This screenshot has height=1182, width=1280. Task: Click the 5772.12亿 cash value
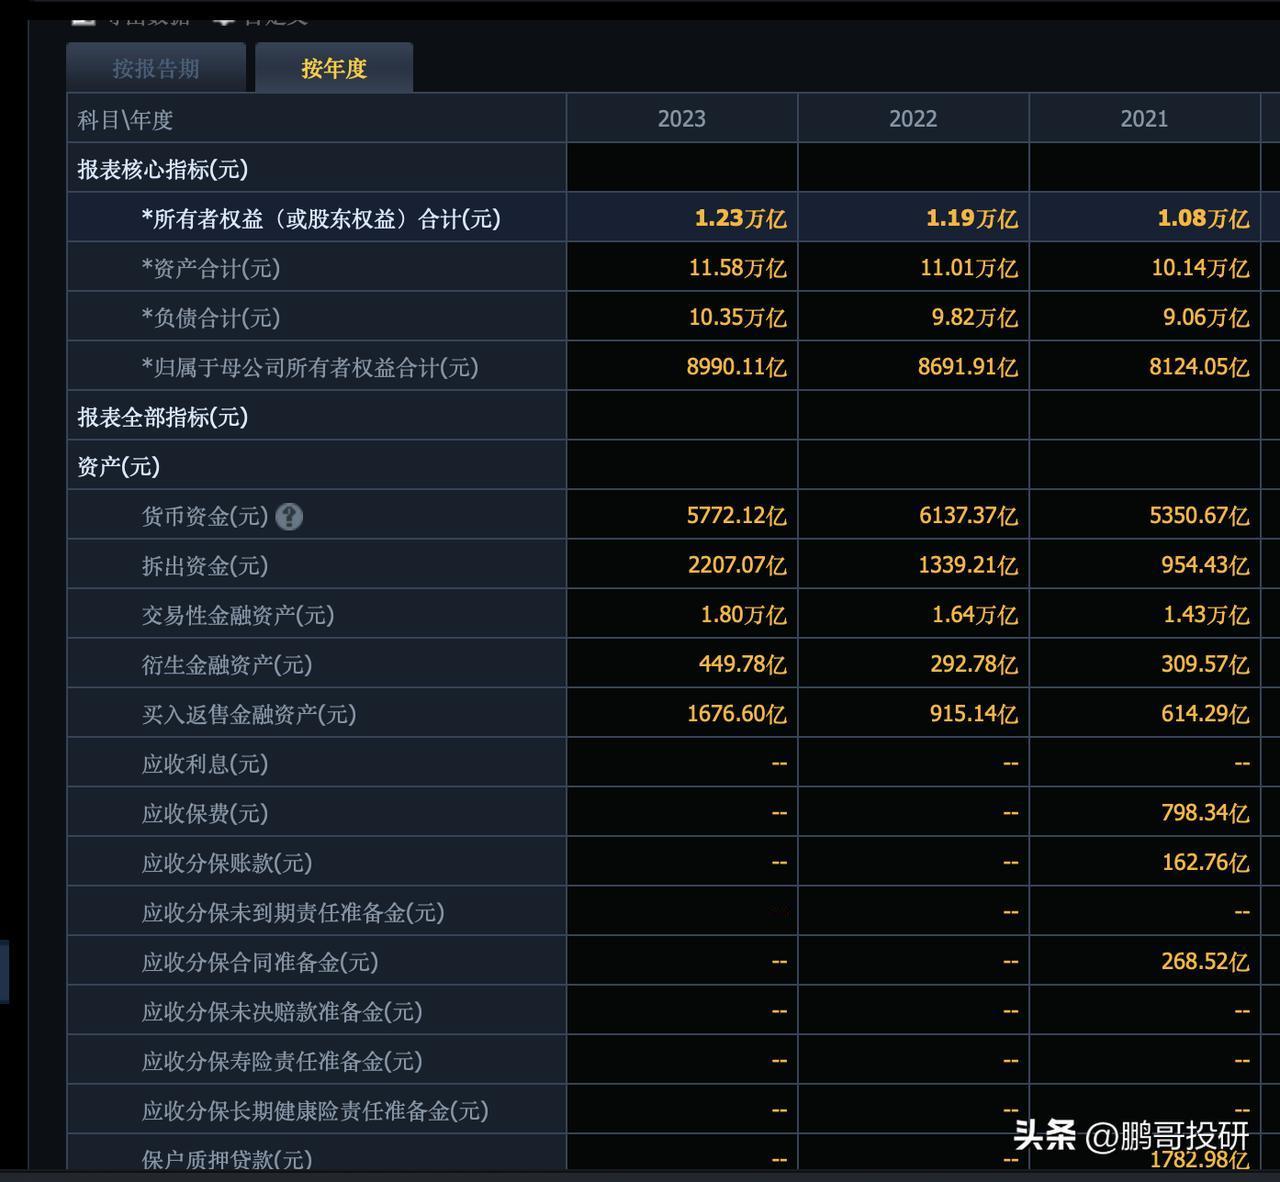pyautogui.click(x=737, y=516)
